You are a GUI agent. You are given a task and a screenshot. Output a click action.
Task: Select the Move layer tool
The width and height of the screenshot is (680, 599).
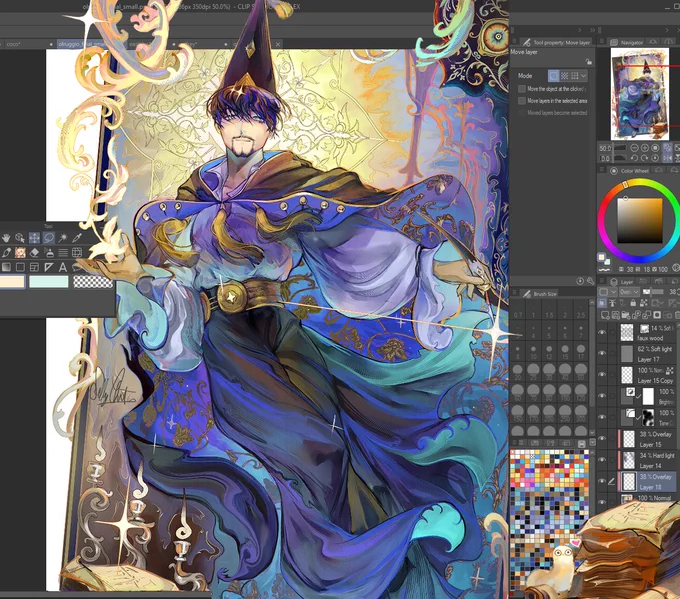tap(34, 238)
